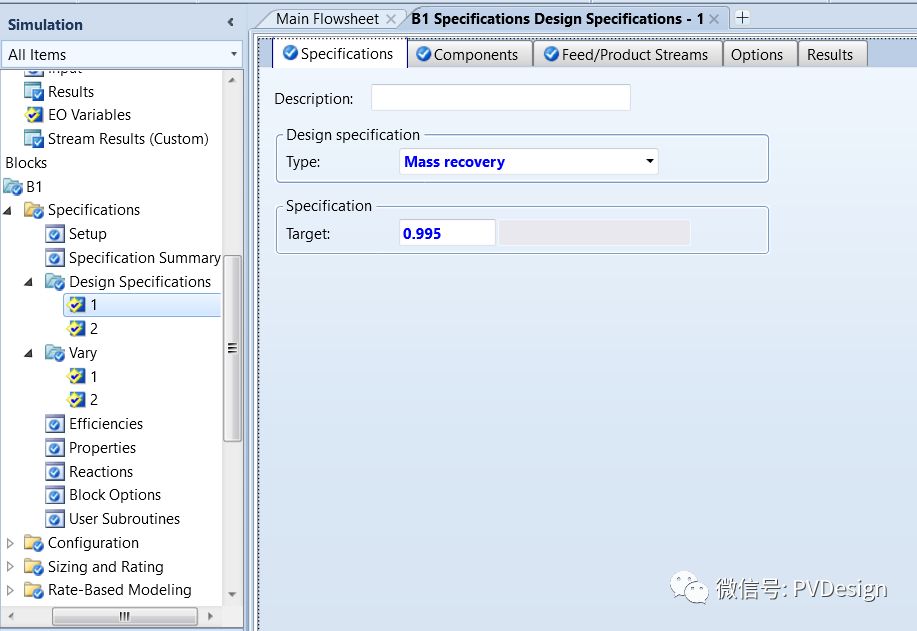Image resolution: width=917 pixels, height=631 pixels.
Task: Expand the Rate-Based Modeling node
Action: click(x=9, y=591)
